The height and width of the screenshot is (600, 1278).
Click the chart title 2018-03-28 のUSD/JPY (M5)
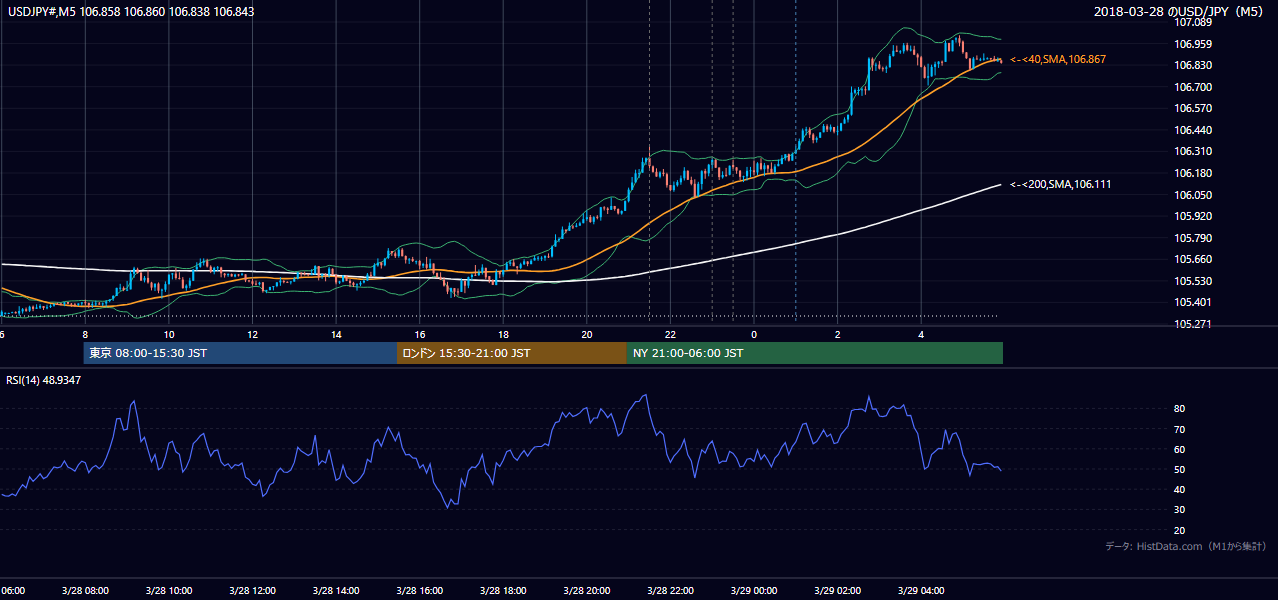[1181, 12]
